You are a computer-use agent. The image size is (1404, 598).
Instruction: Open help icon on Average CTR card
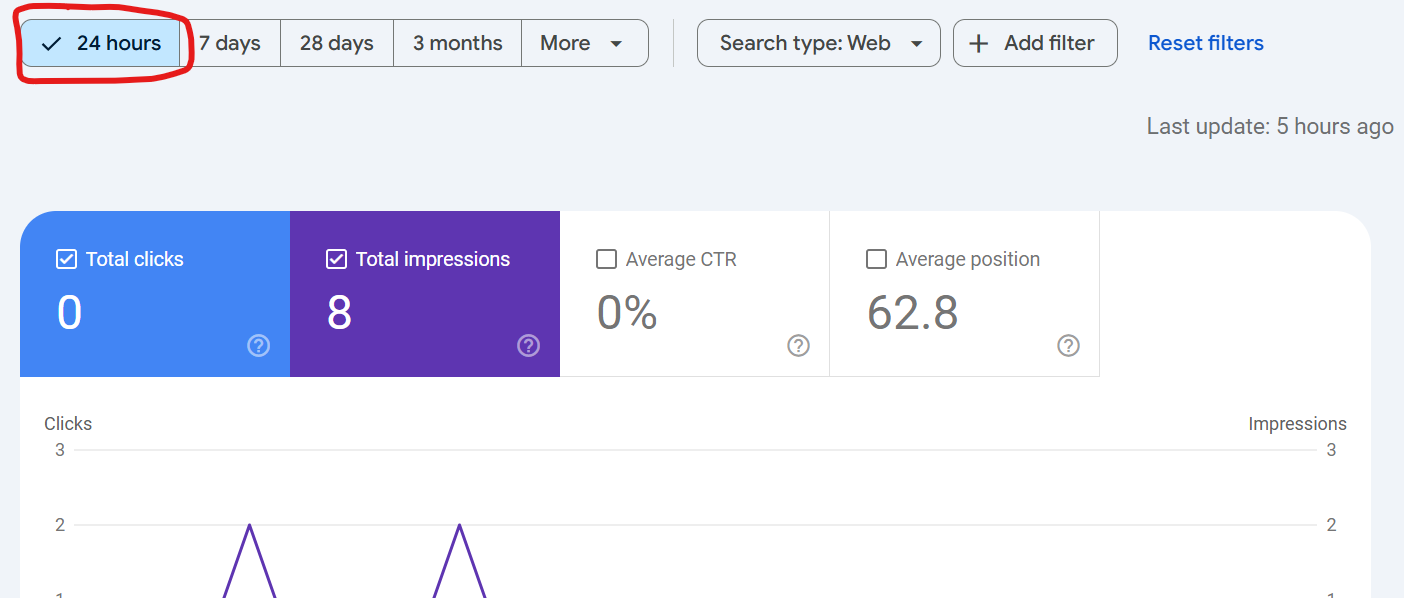tap(798, 346)
